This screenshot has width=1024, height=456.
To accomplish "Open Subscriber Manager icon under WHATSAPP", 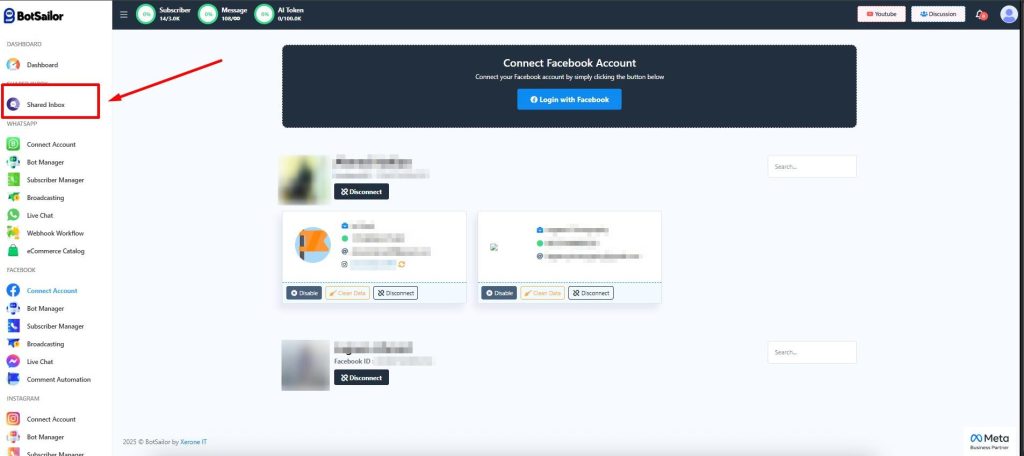I will click(x=13, y=180).
